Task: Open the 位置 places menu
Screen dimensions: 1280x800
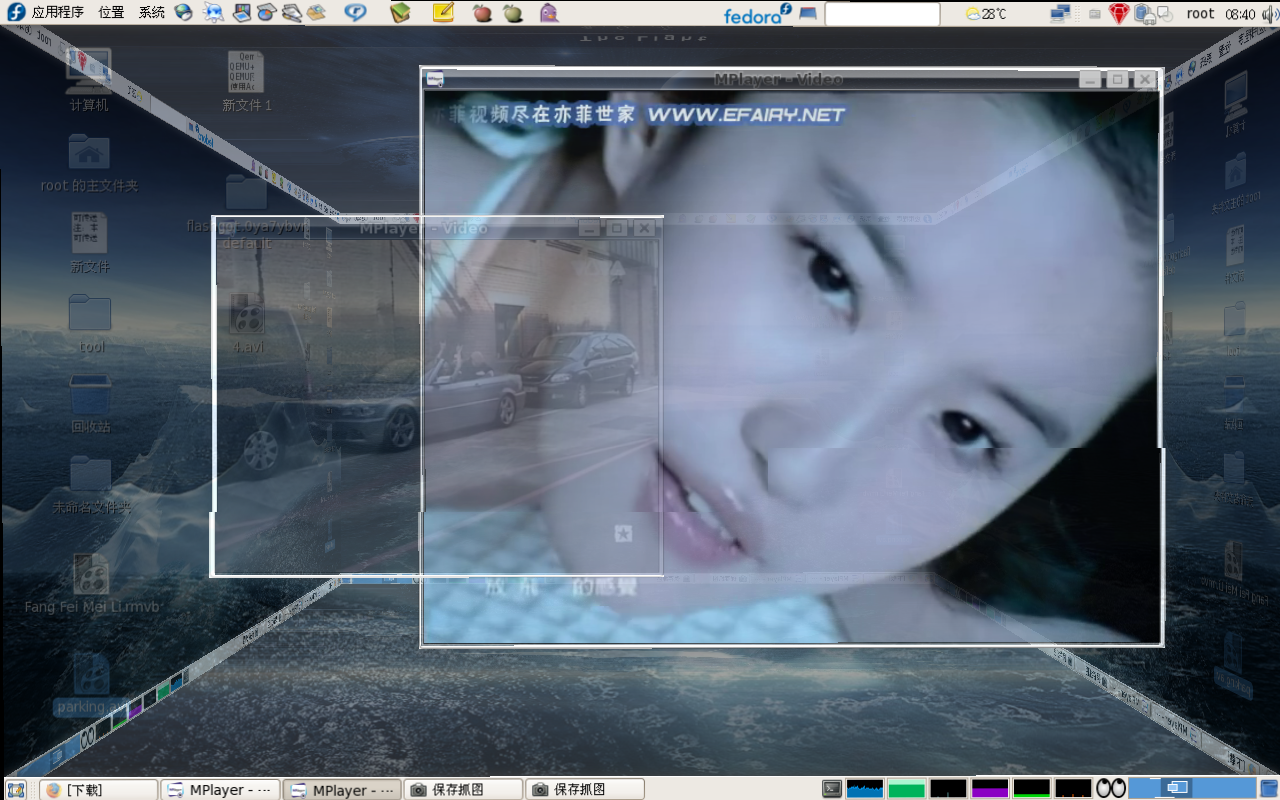Action: pyautogui.click(x=112, y=13)
